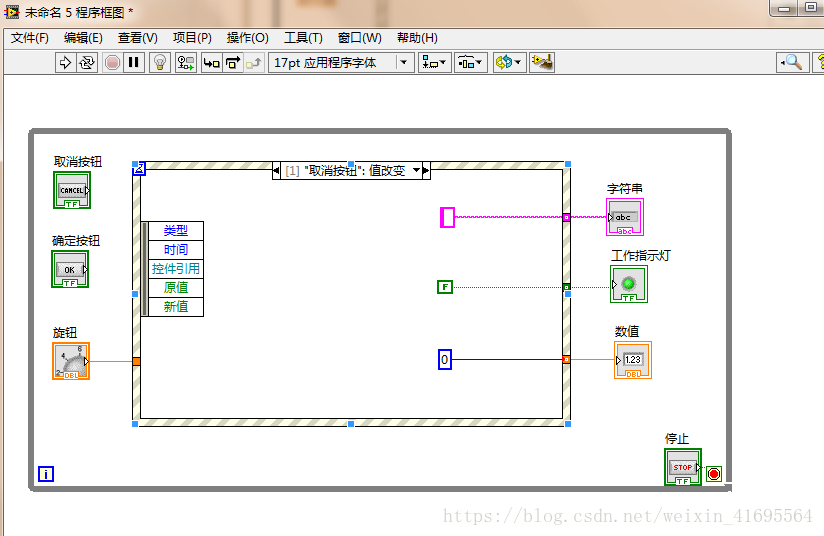This screenshot has width=824, height=536.
Task: Click the numeric constant 0
Action: tap(445, 359)
